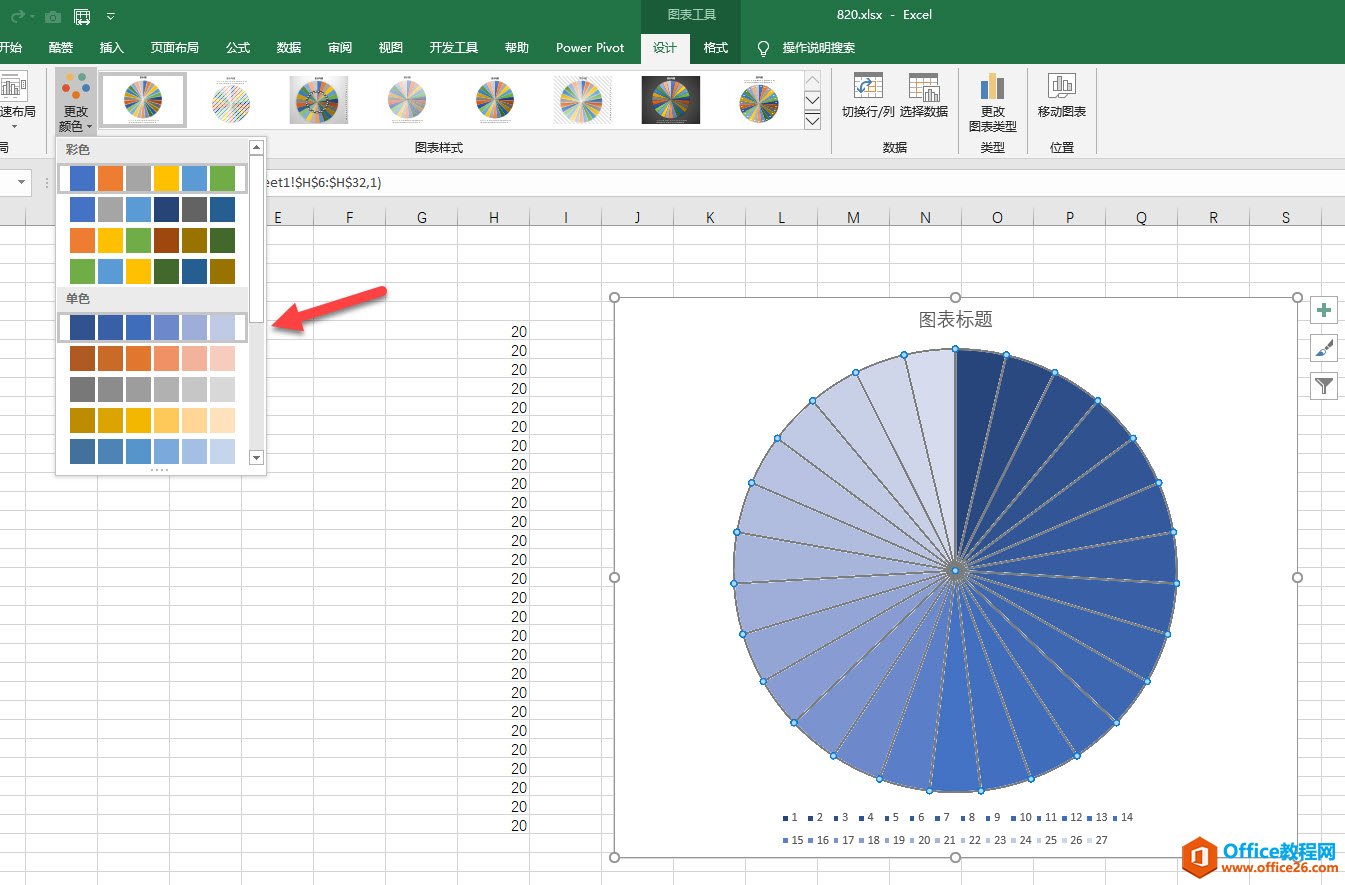
Task: Open the Formulas (公式) tab
Action: tap(238, 48)
